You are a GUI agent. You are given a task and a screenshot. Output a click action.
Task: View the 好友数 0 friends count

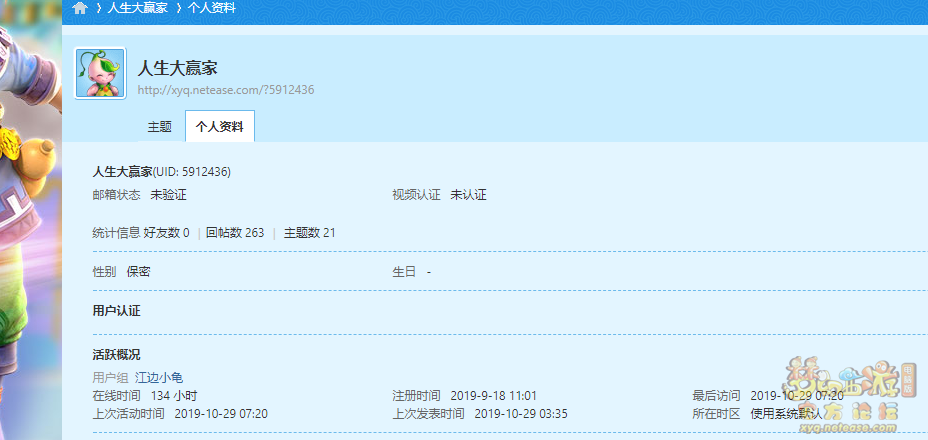(x=166, y=233)
